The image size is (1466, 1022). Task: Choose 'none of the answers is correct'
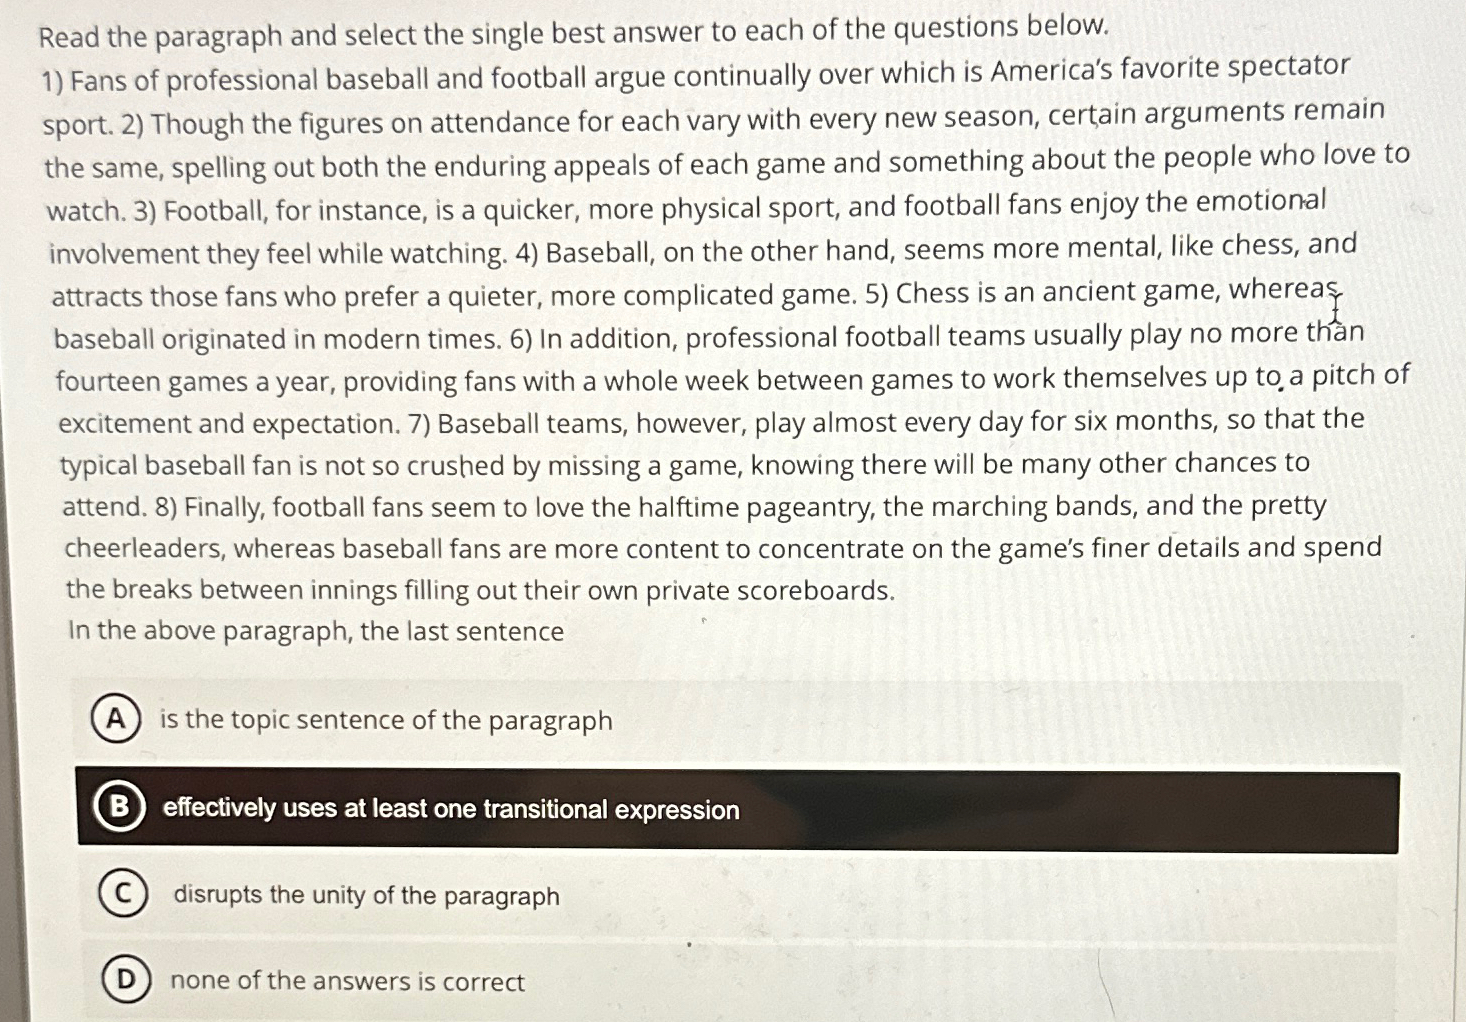coord(347,981)
